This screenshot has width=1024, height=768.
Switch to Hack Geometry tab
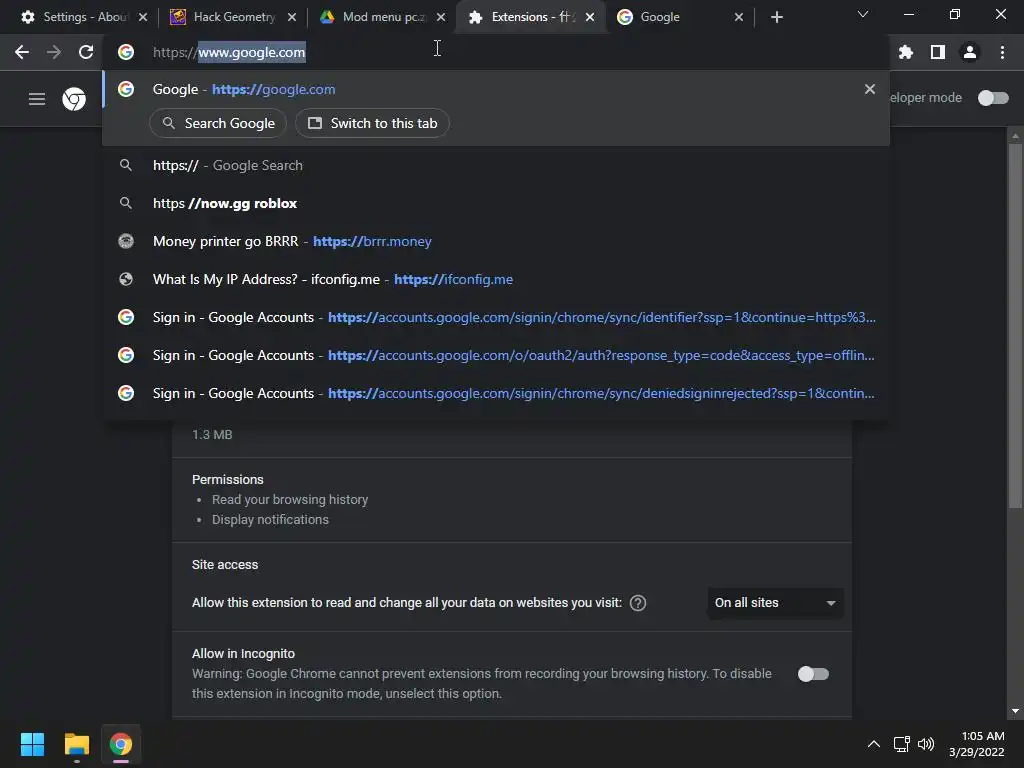[234, 17]
